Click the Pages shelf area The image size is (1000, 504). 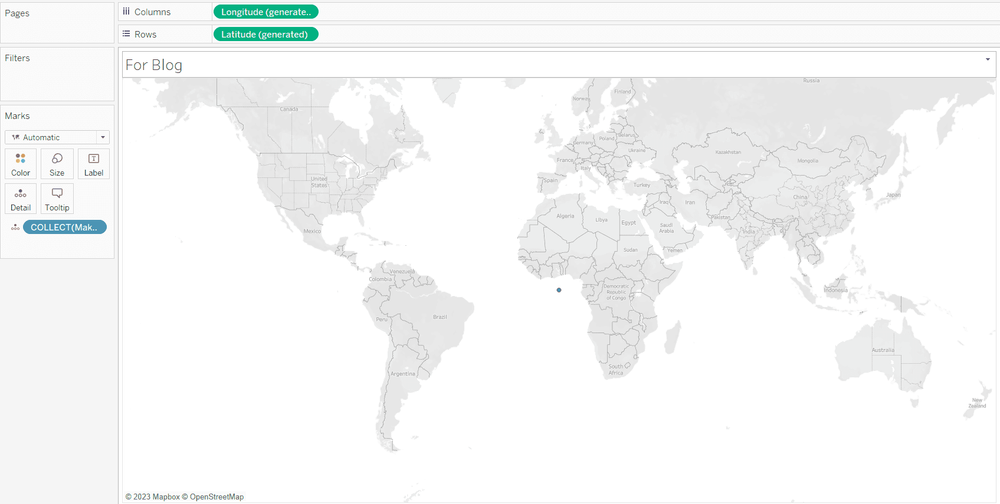tap(57, 25)
